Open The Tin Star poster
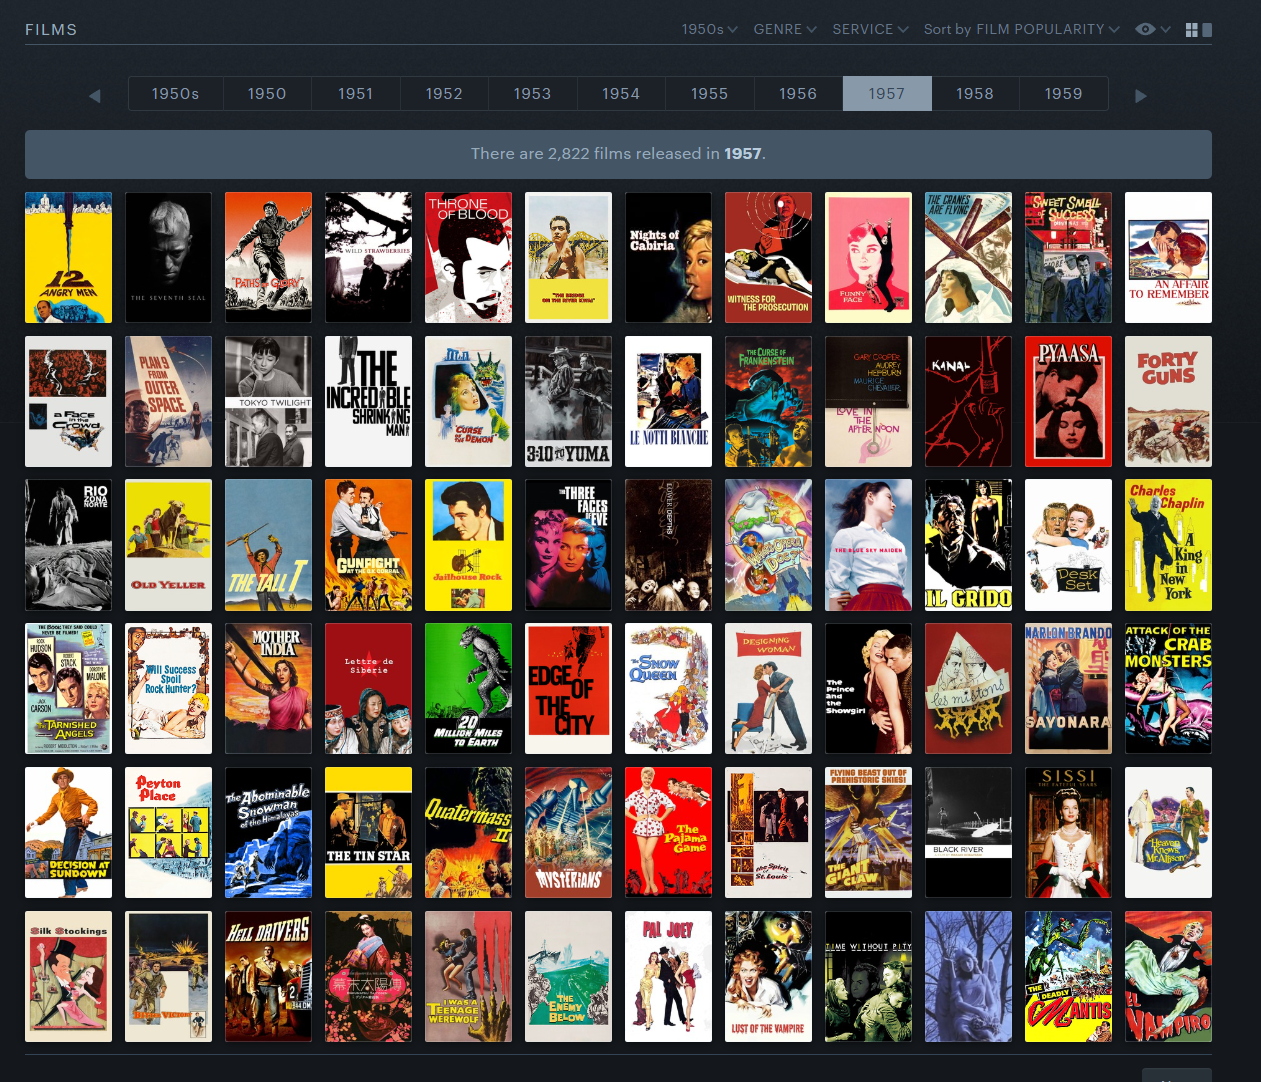The image size is (1261, 1082). pos(368,833)
